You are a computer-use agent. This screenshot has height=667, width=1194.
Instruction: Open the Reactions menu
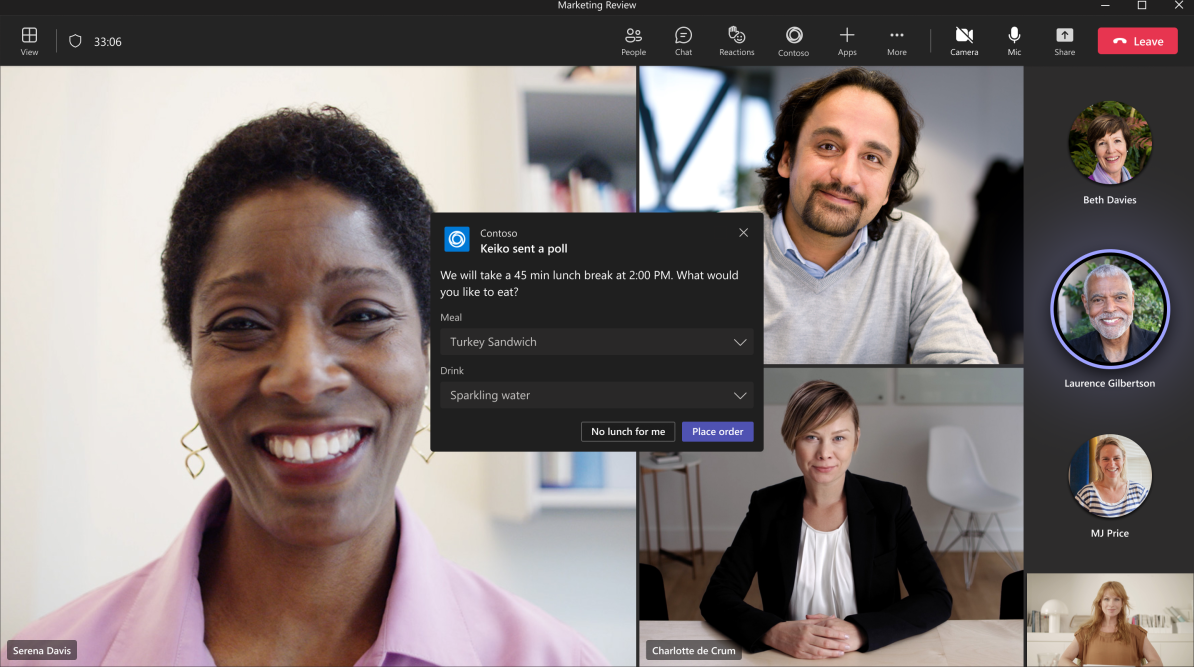(736, 41)
